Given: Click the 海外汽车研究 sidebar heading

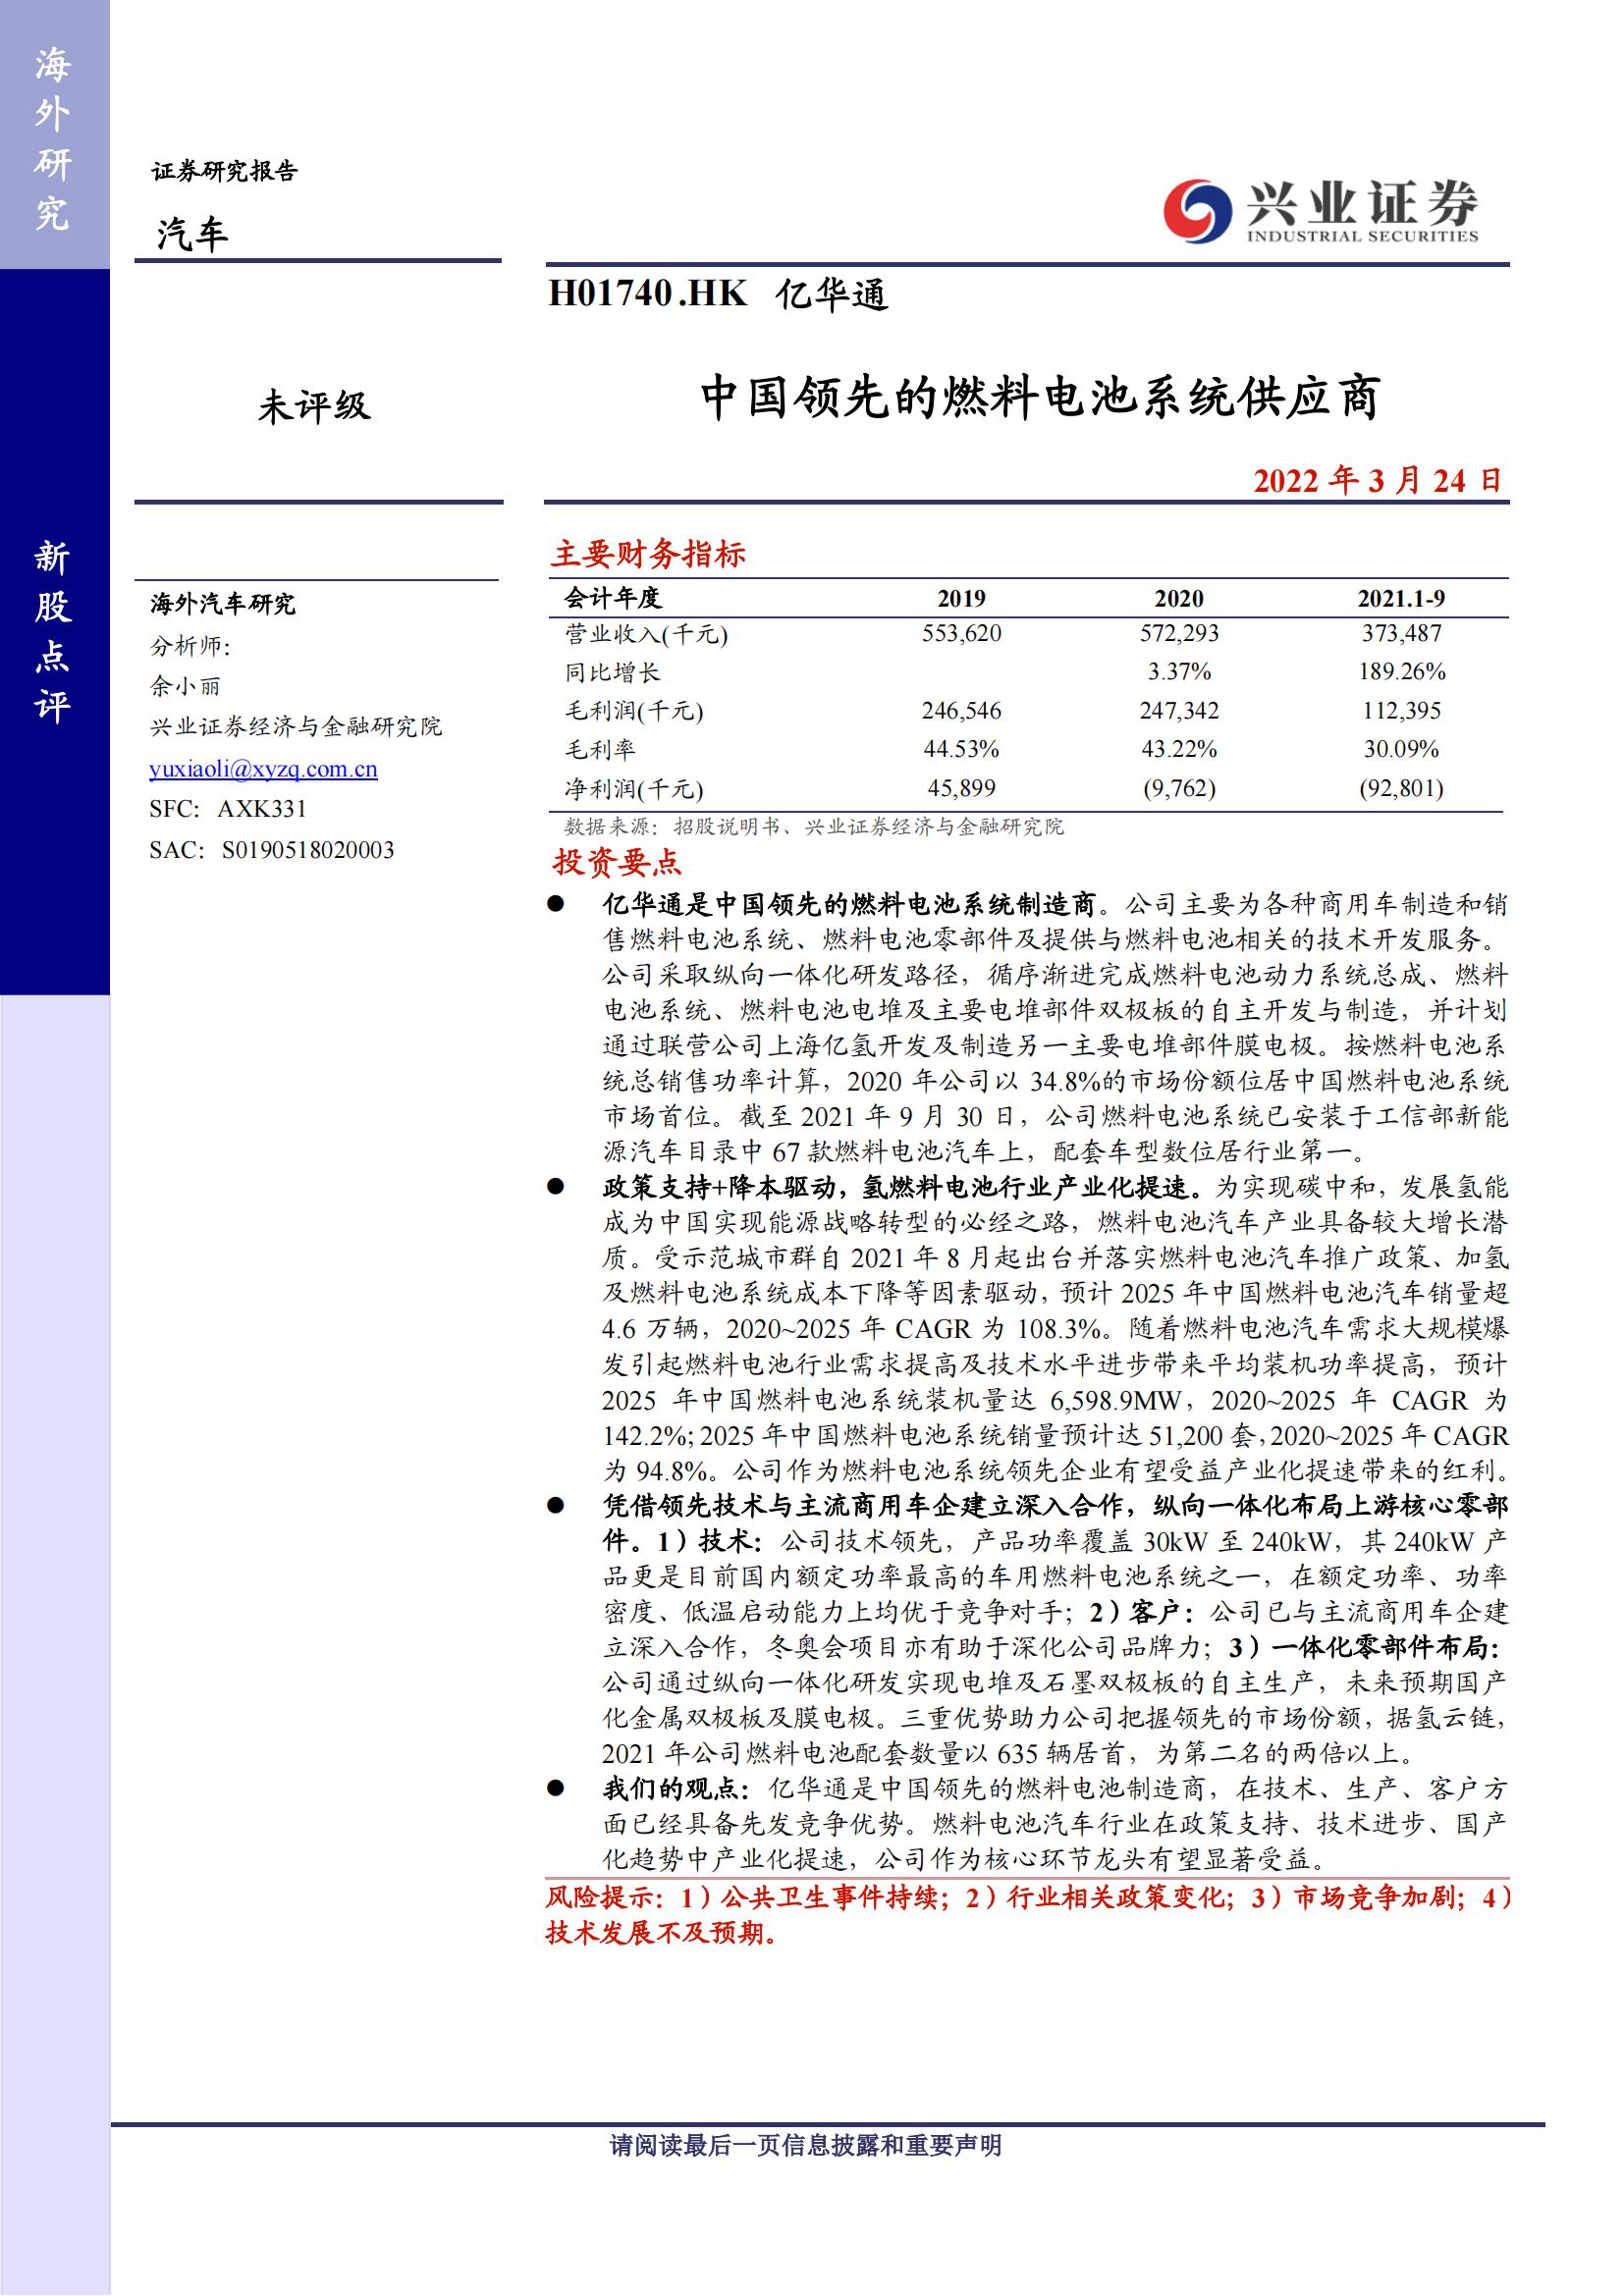Looking at the screenshot, I should pos(223,604).
